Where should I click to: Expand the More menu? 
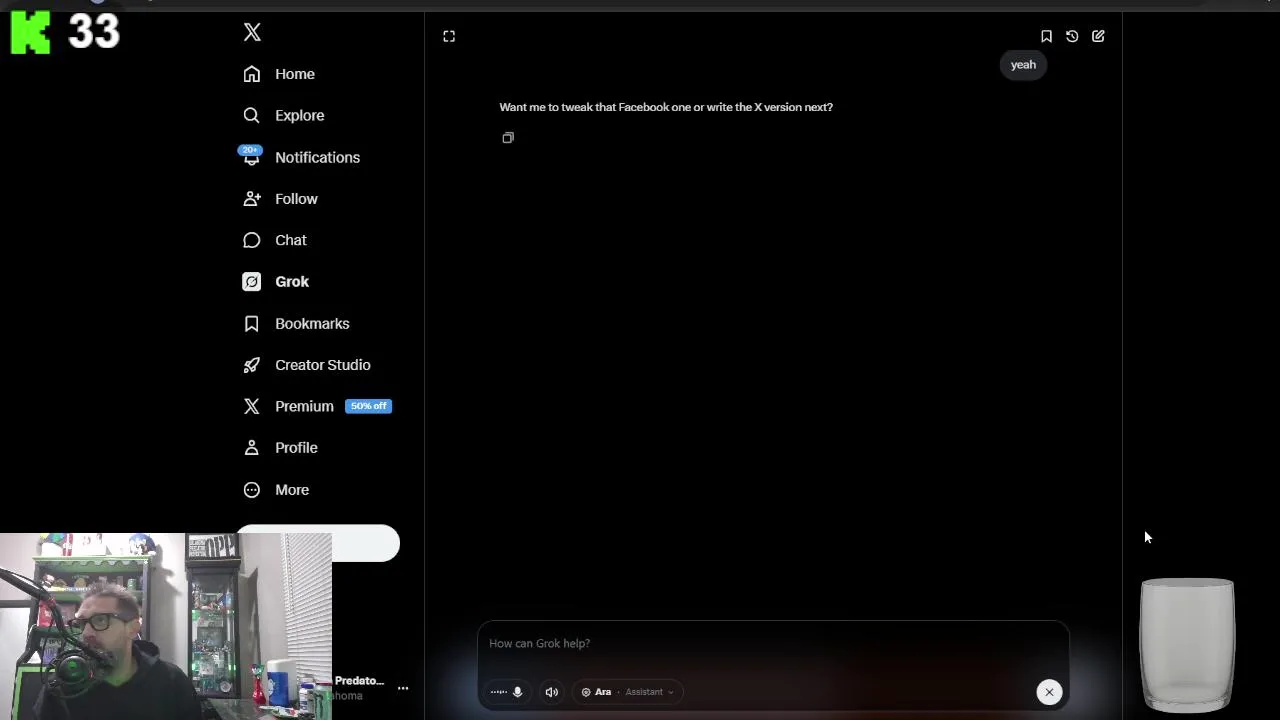[x=277, y=490]
